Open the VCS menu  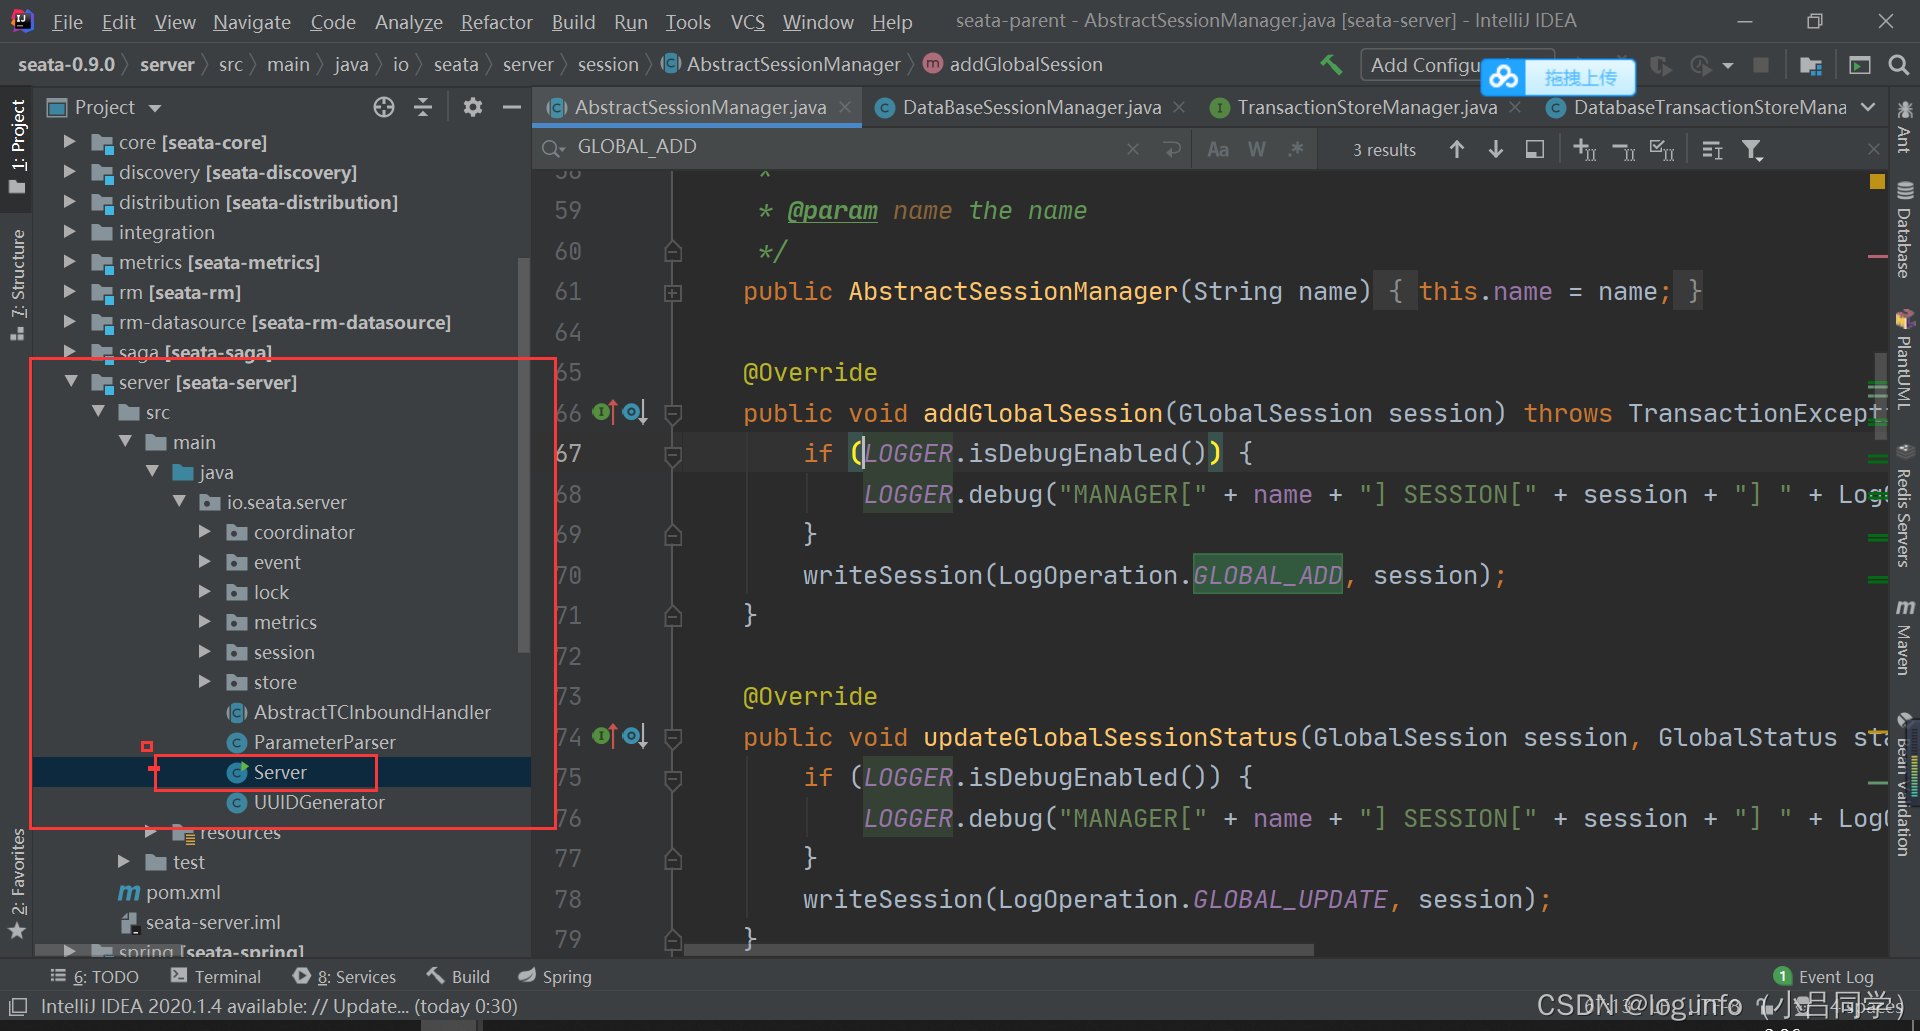tap(747, 22)
